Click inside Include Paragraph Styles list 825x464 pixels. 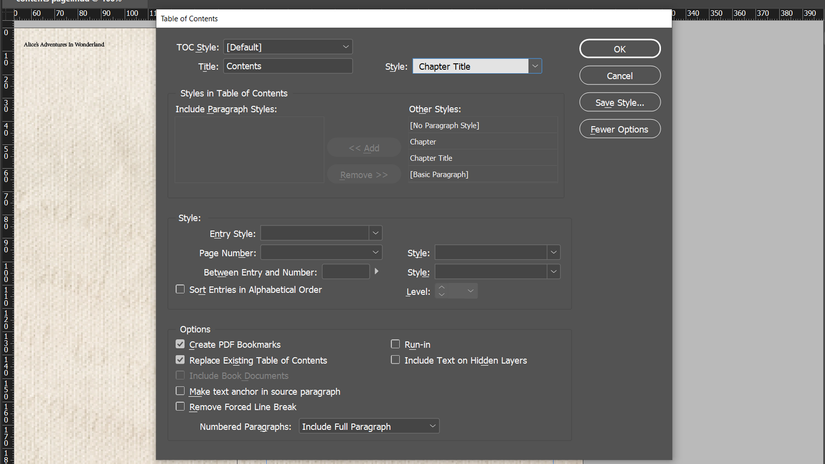(x=249, y=149)
